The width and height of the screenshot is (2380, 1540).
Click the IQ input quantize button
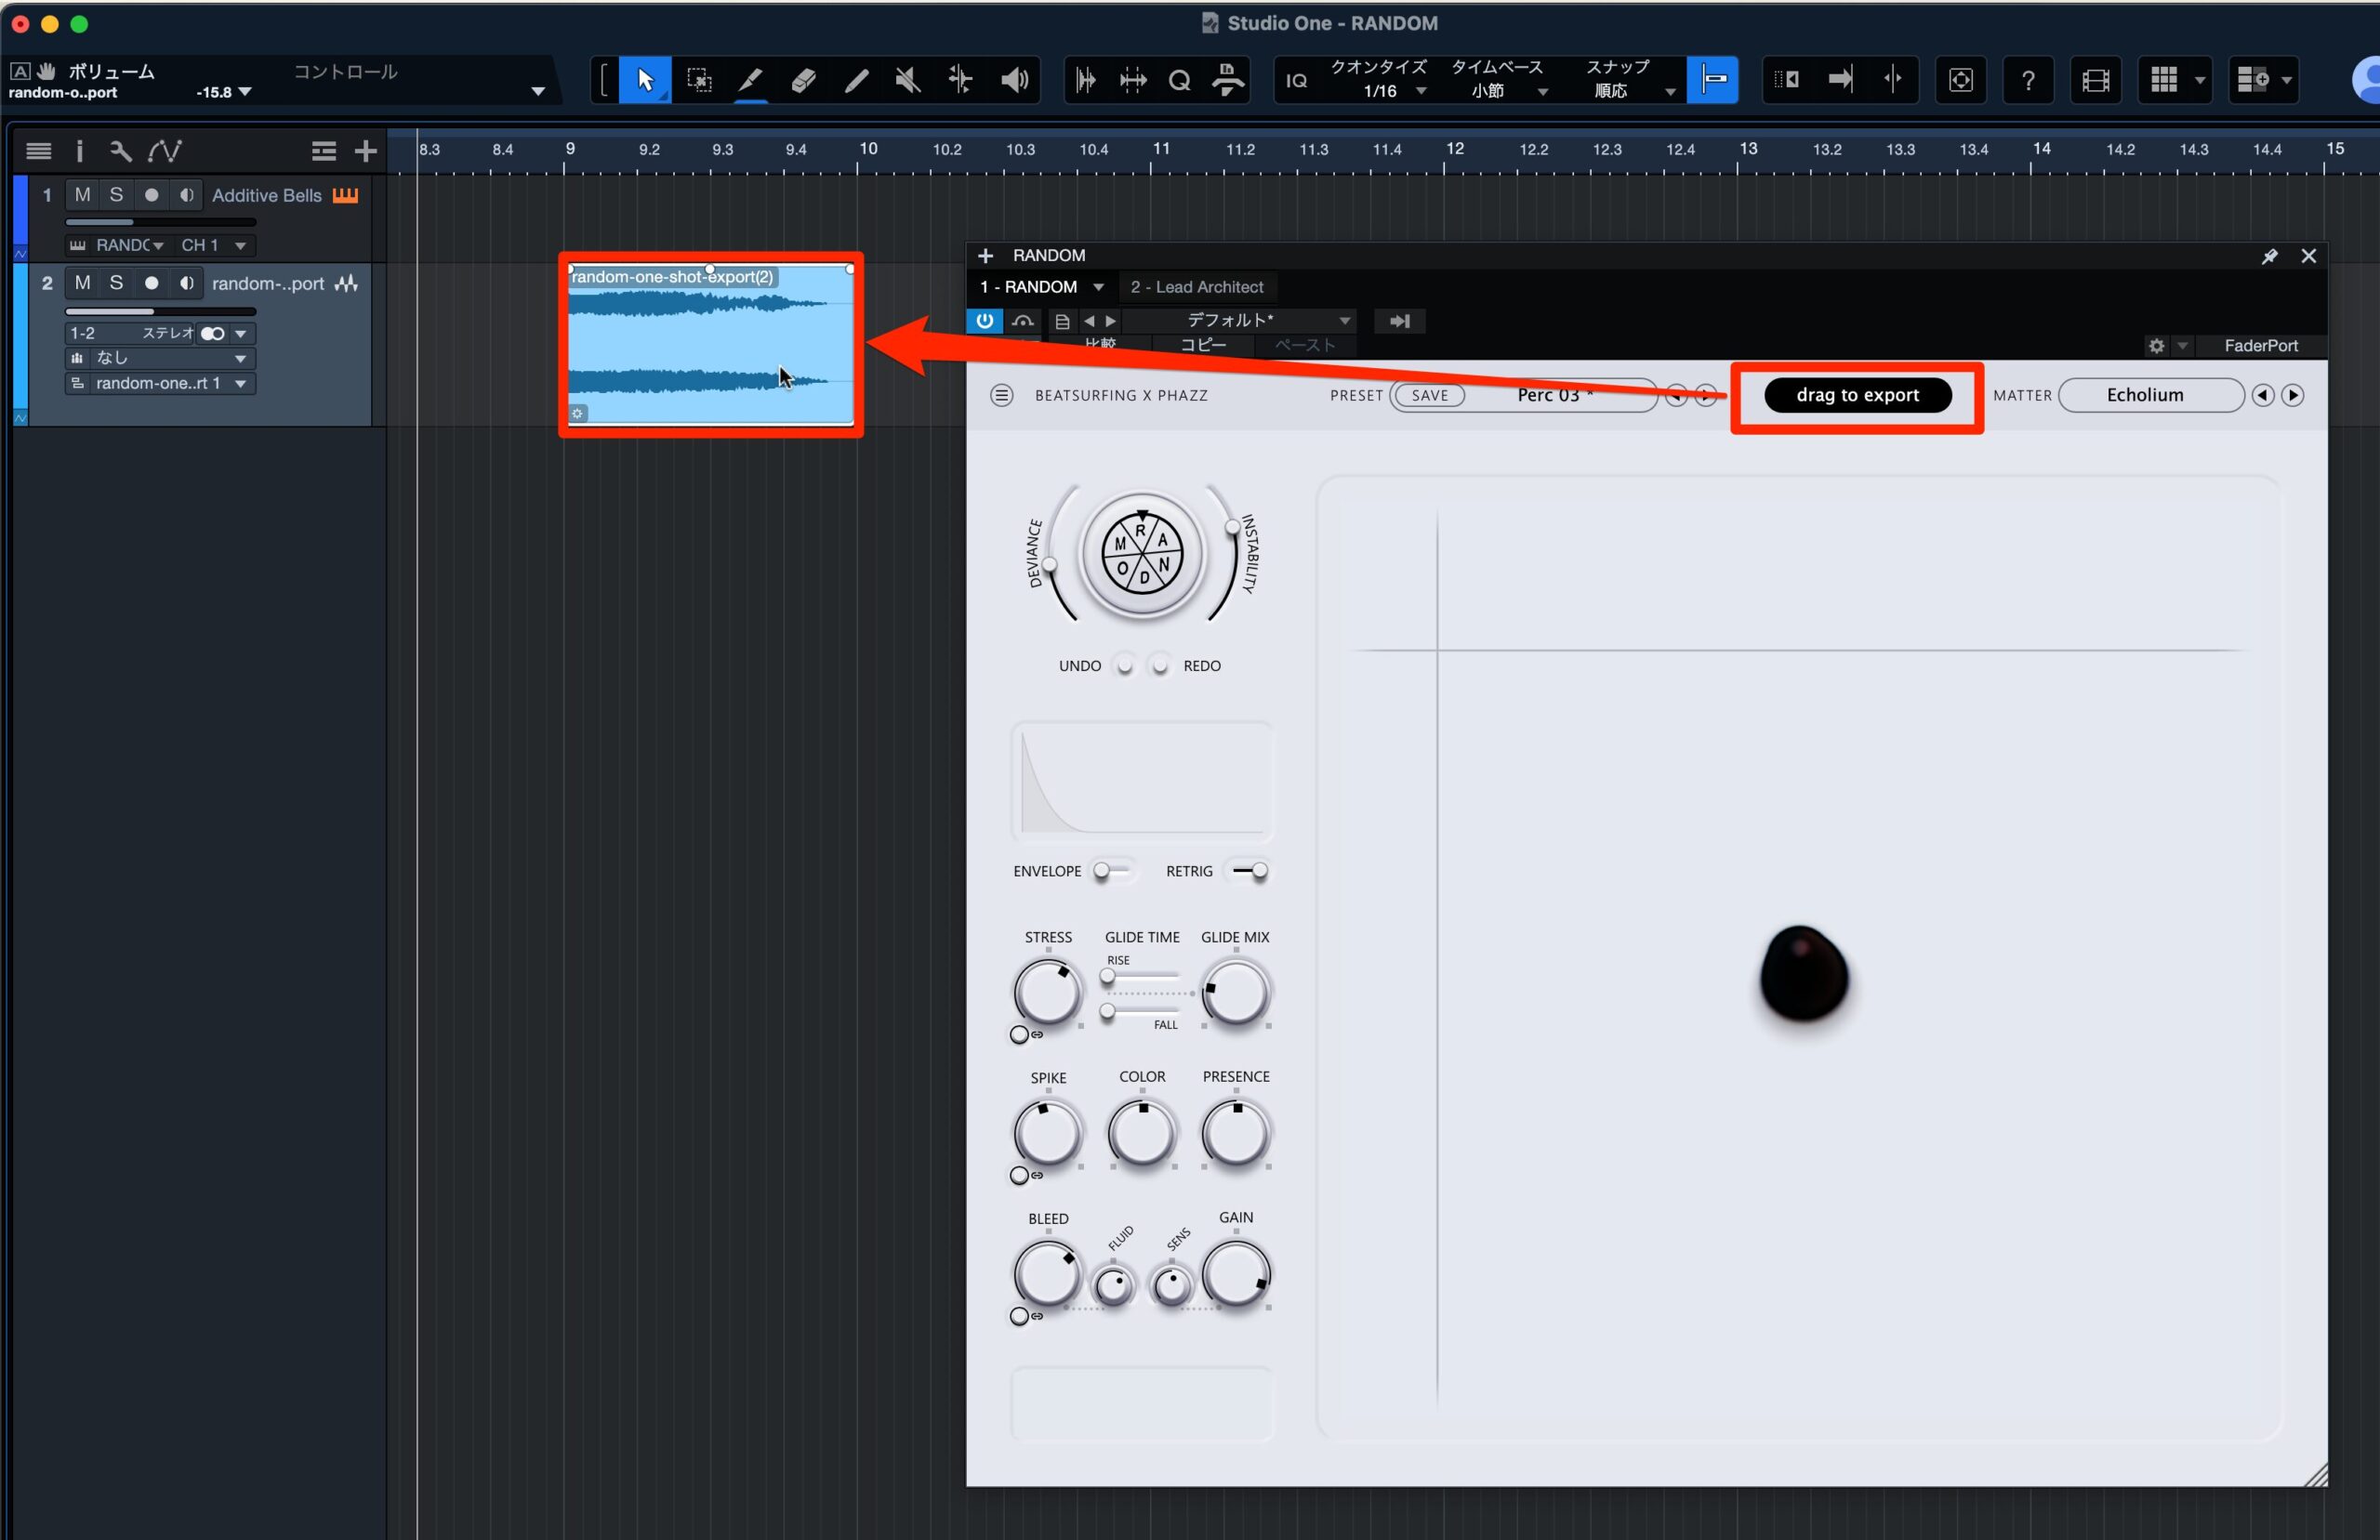(1297, 80)
